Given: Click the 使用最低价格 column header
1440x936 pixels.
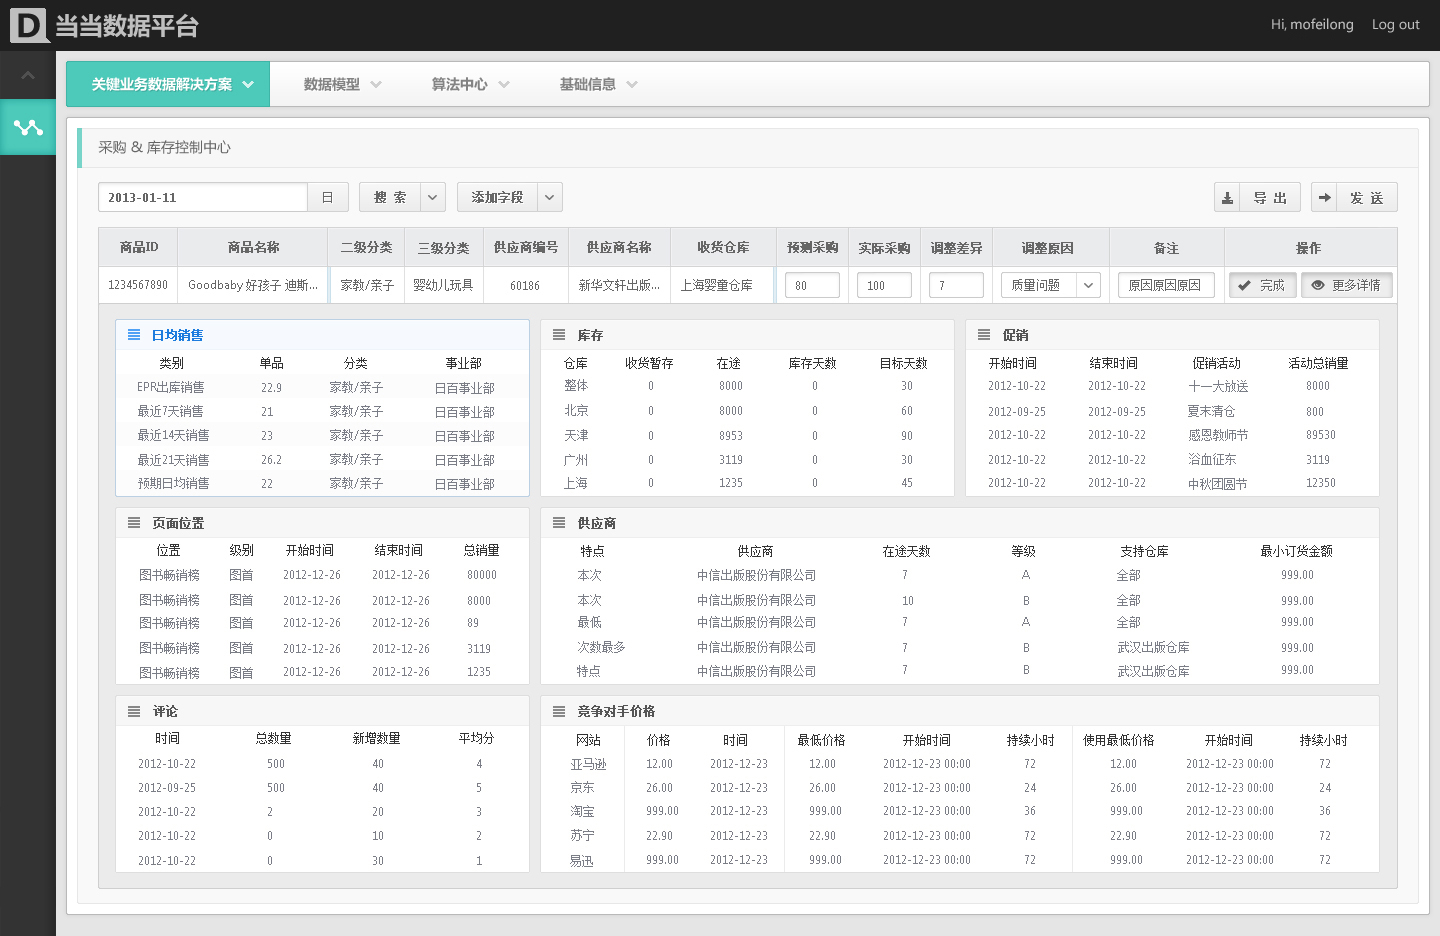Looking at the screenshot, I should point(1119,740).
